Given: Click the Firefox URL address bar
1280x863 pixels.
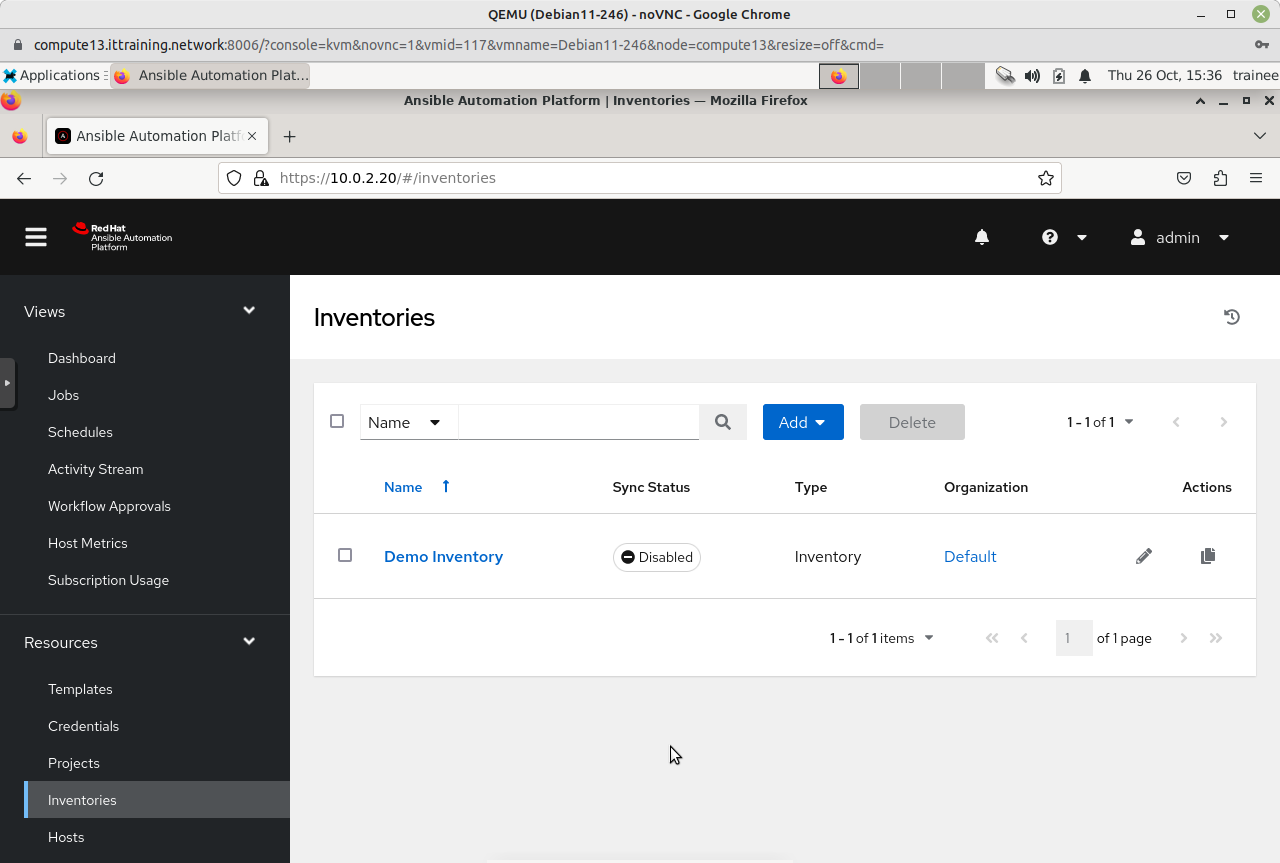Looking at the screenshot, I should (x=640, y=178).
